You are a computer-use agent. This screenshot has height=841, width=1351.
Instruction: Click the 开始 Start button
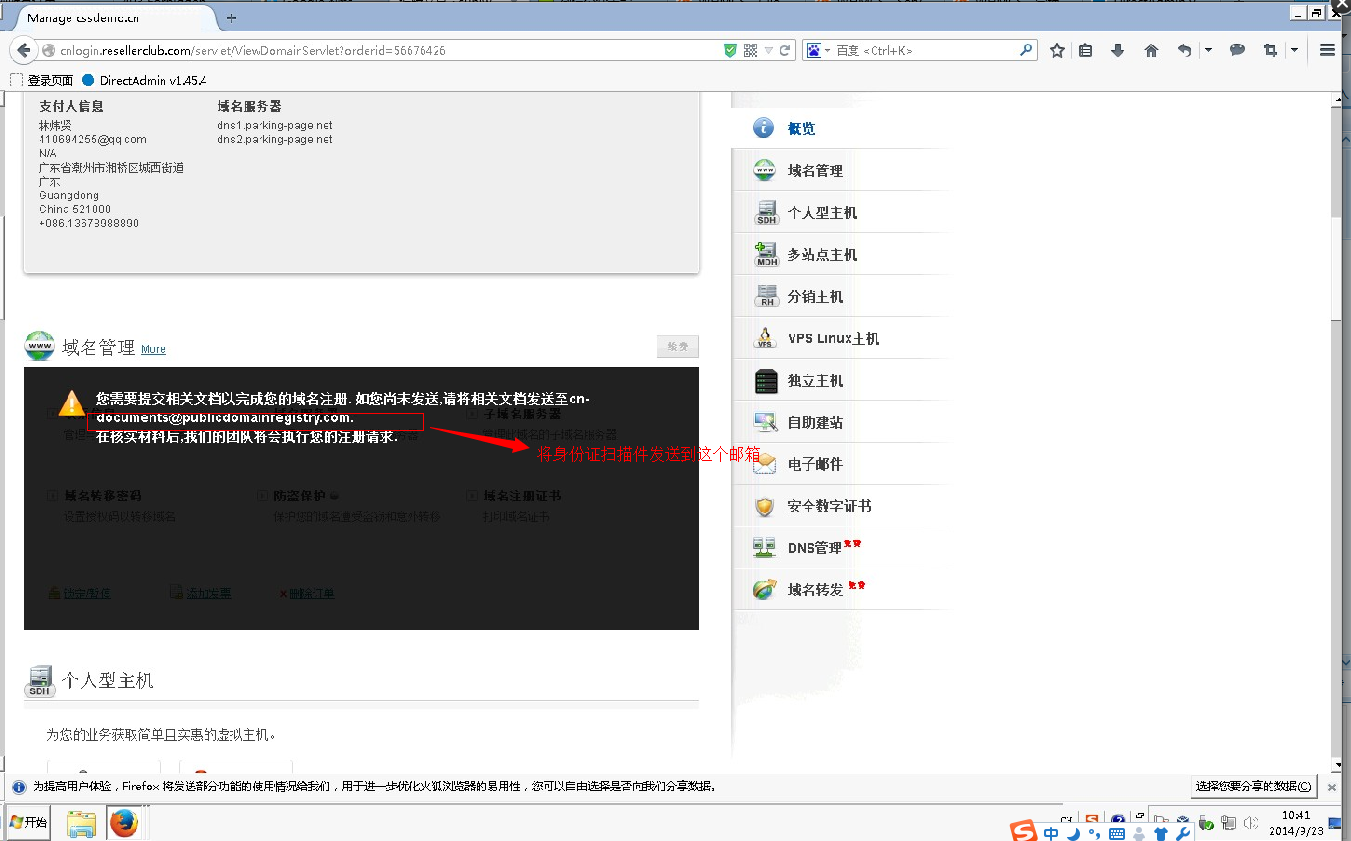pyautogui.click(x=28, y=822)
